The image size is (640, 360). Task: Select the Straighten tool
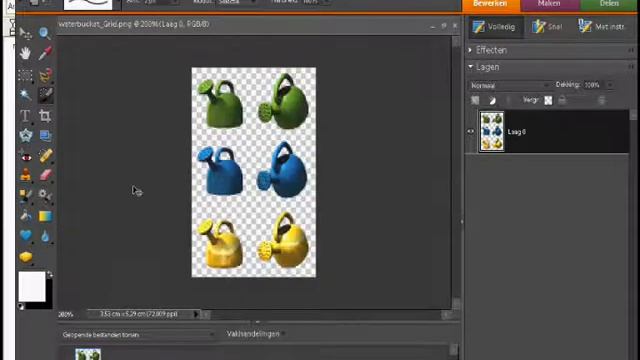45,136
